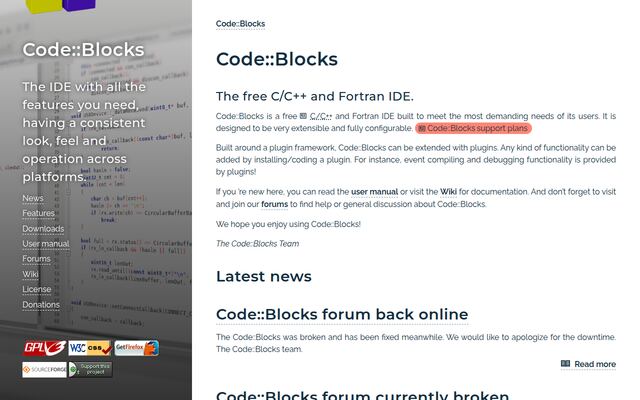Viewport: 640px width, 400px height.
Task: Open the Downloads sidebar link
Action: 43,229
